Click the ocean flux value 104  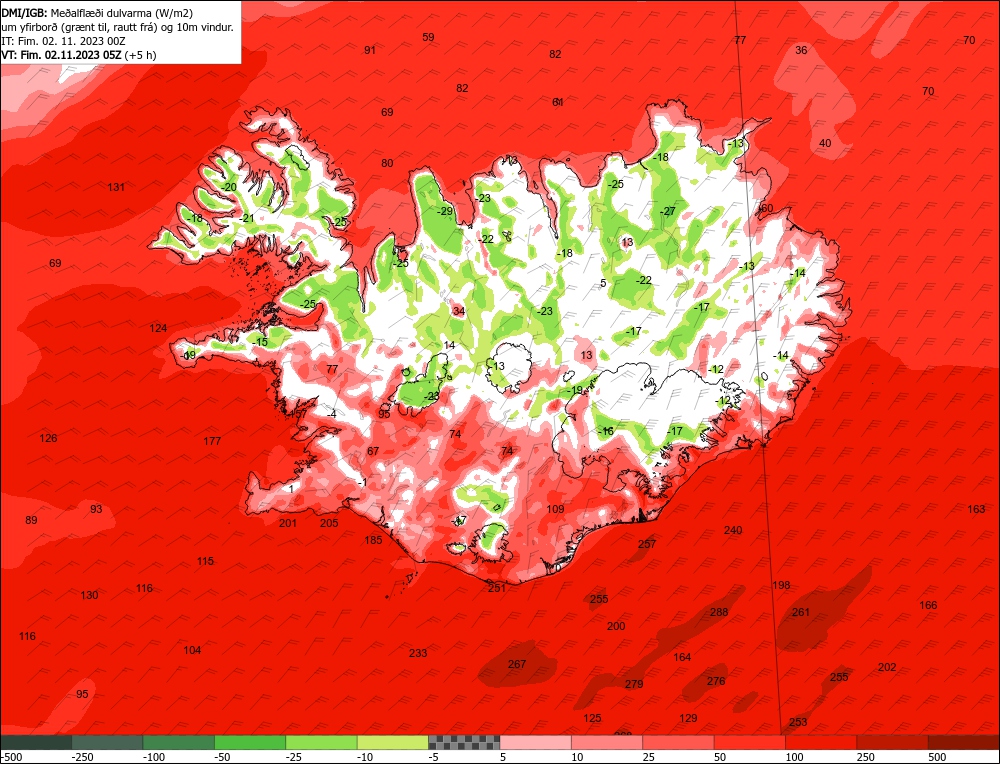click(192, 650)
